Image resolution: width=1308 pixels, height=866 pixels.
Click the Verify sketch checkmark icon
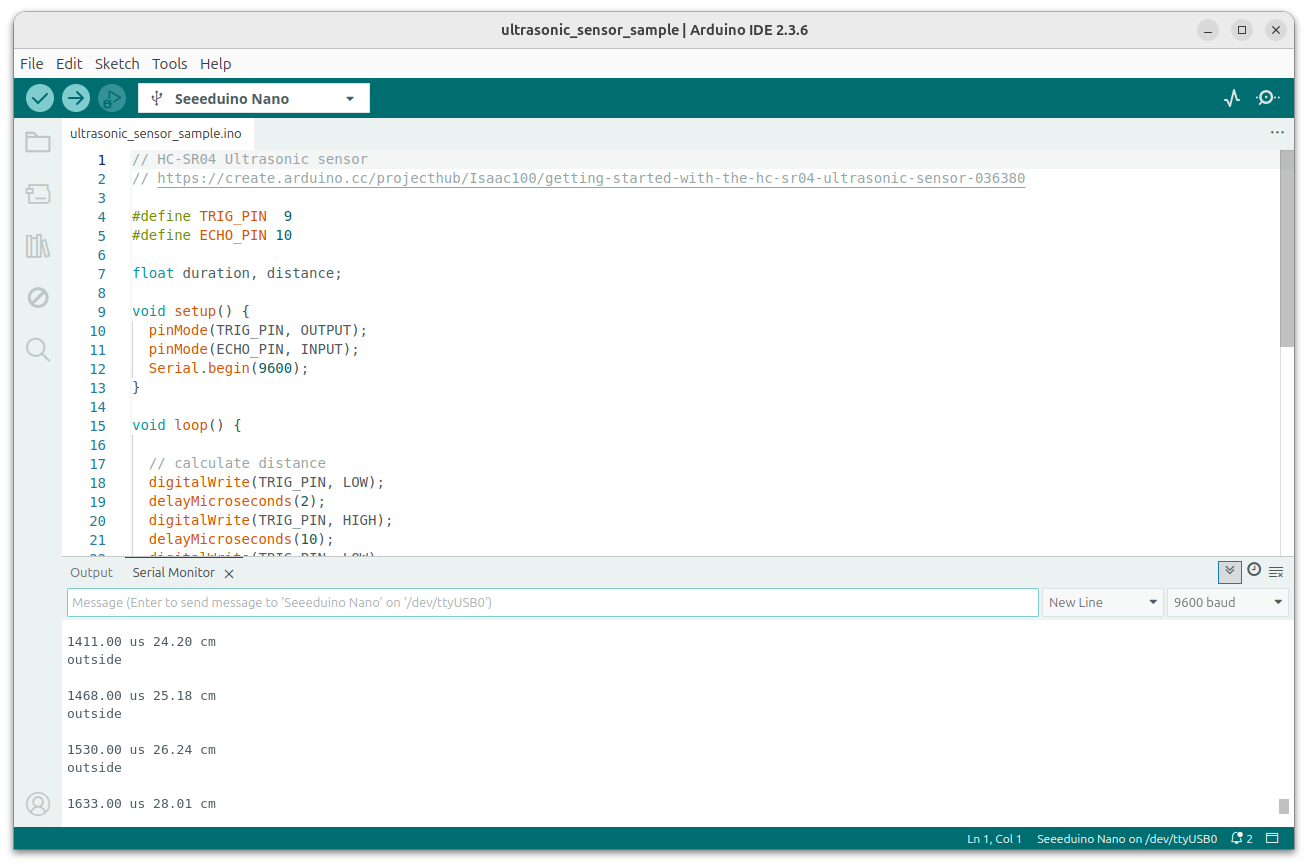coord(40,97)
